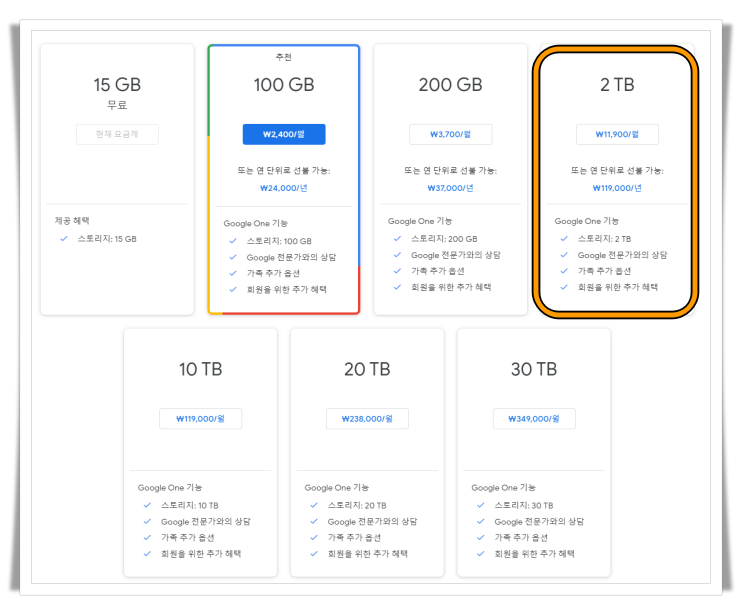Click 가족 추가 옵션 in 100 GB card

point(273,273)
